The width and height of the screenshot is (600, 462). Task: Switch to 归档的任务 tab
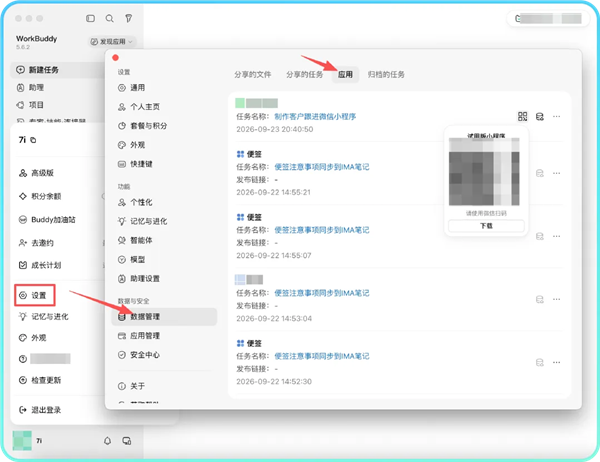(x=386, y=75)
